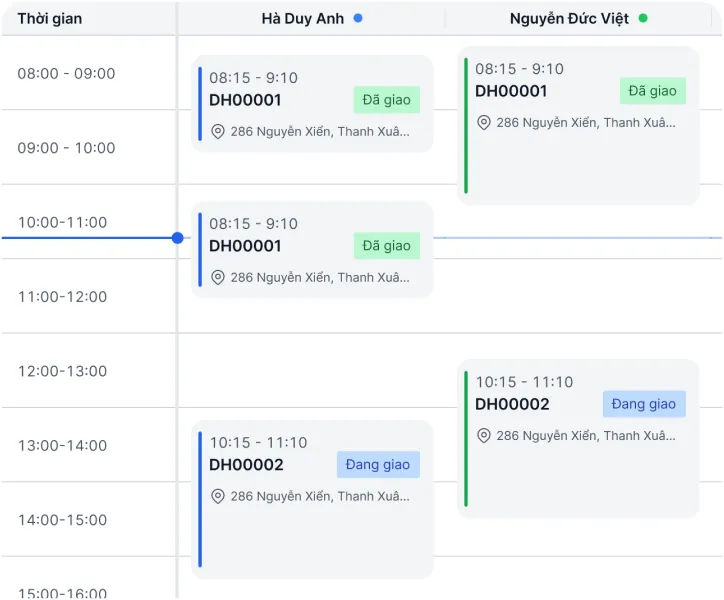Select the 08:00 - 09:00 time slot label
The width and height of the screenshot is (724, 600).
[x=66, y=73]
